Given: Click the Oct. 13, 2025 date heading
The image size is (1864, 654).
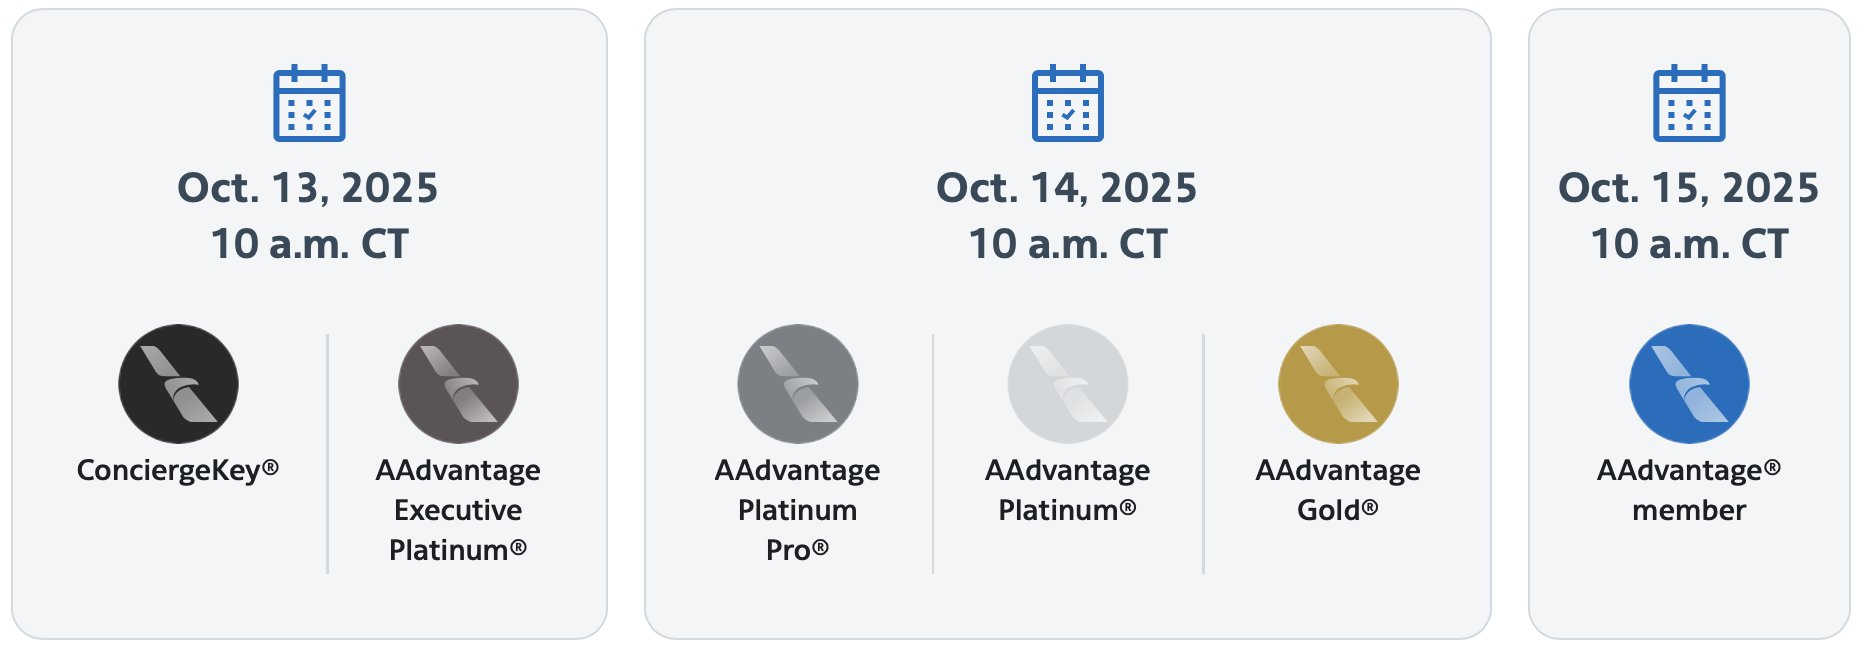Looking at the screenshot, I should tap(308, 188).
